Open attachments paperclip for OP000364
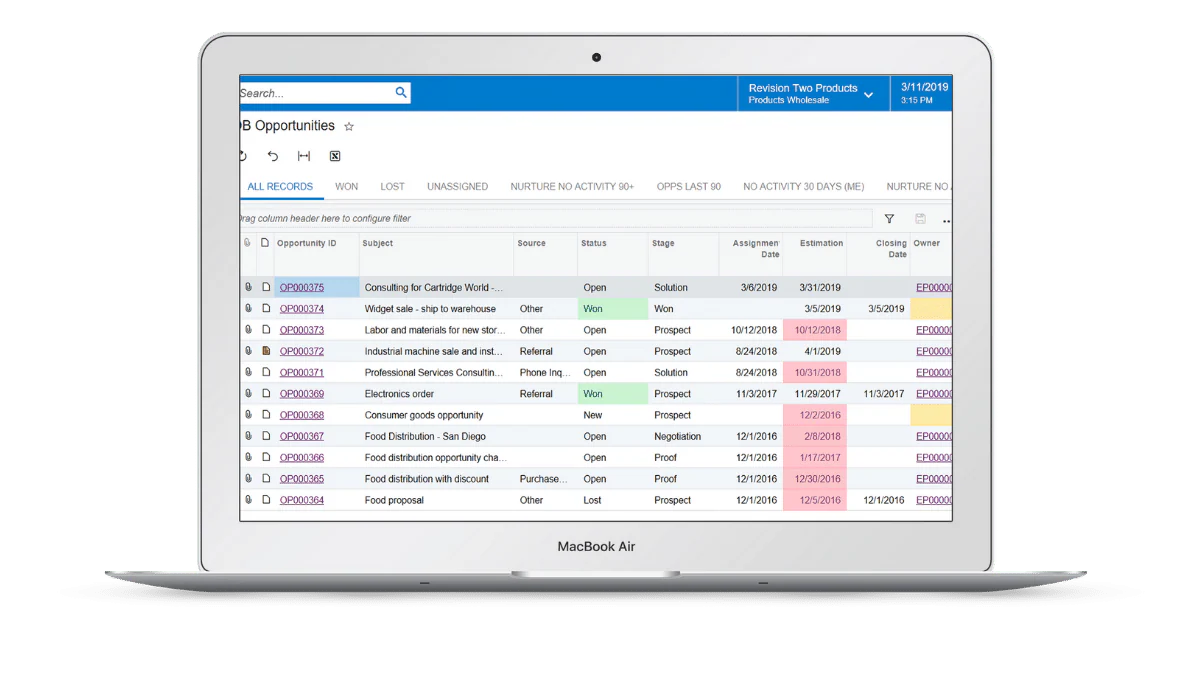Screen dimensions: 1200x675 point(248,500)
